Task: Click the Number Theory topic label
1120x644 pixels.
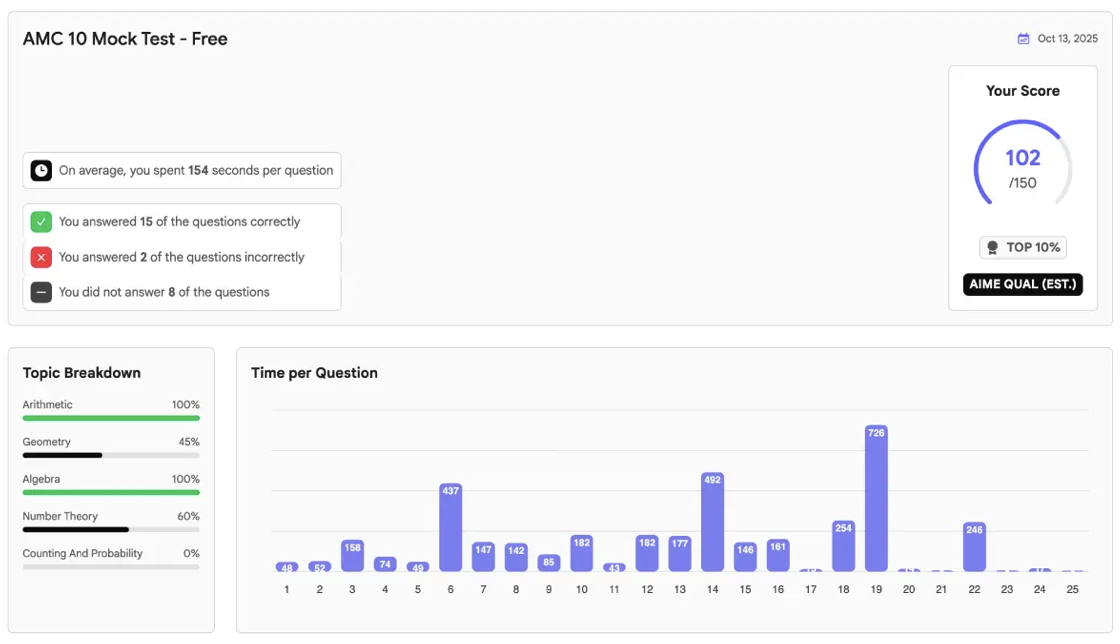Action: click(x=60, y=516)
